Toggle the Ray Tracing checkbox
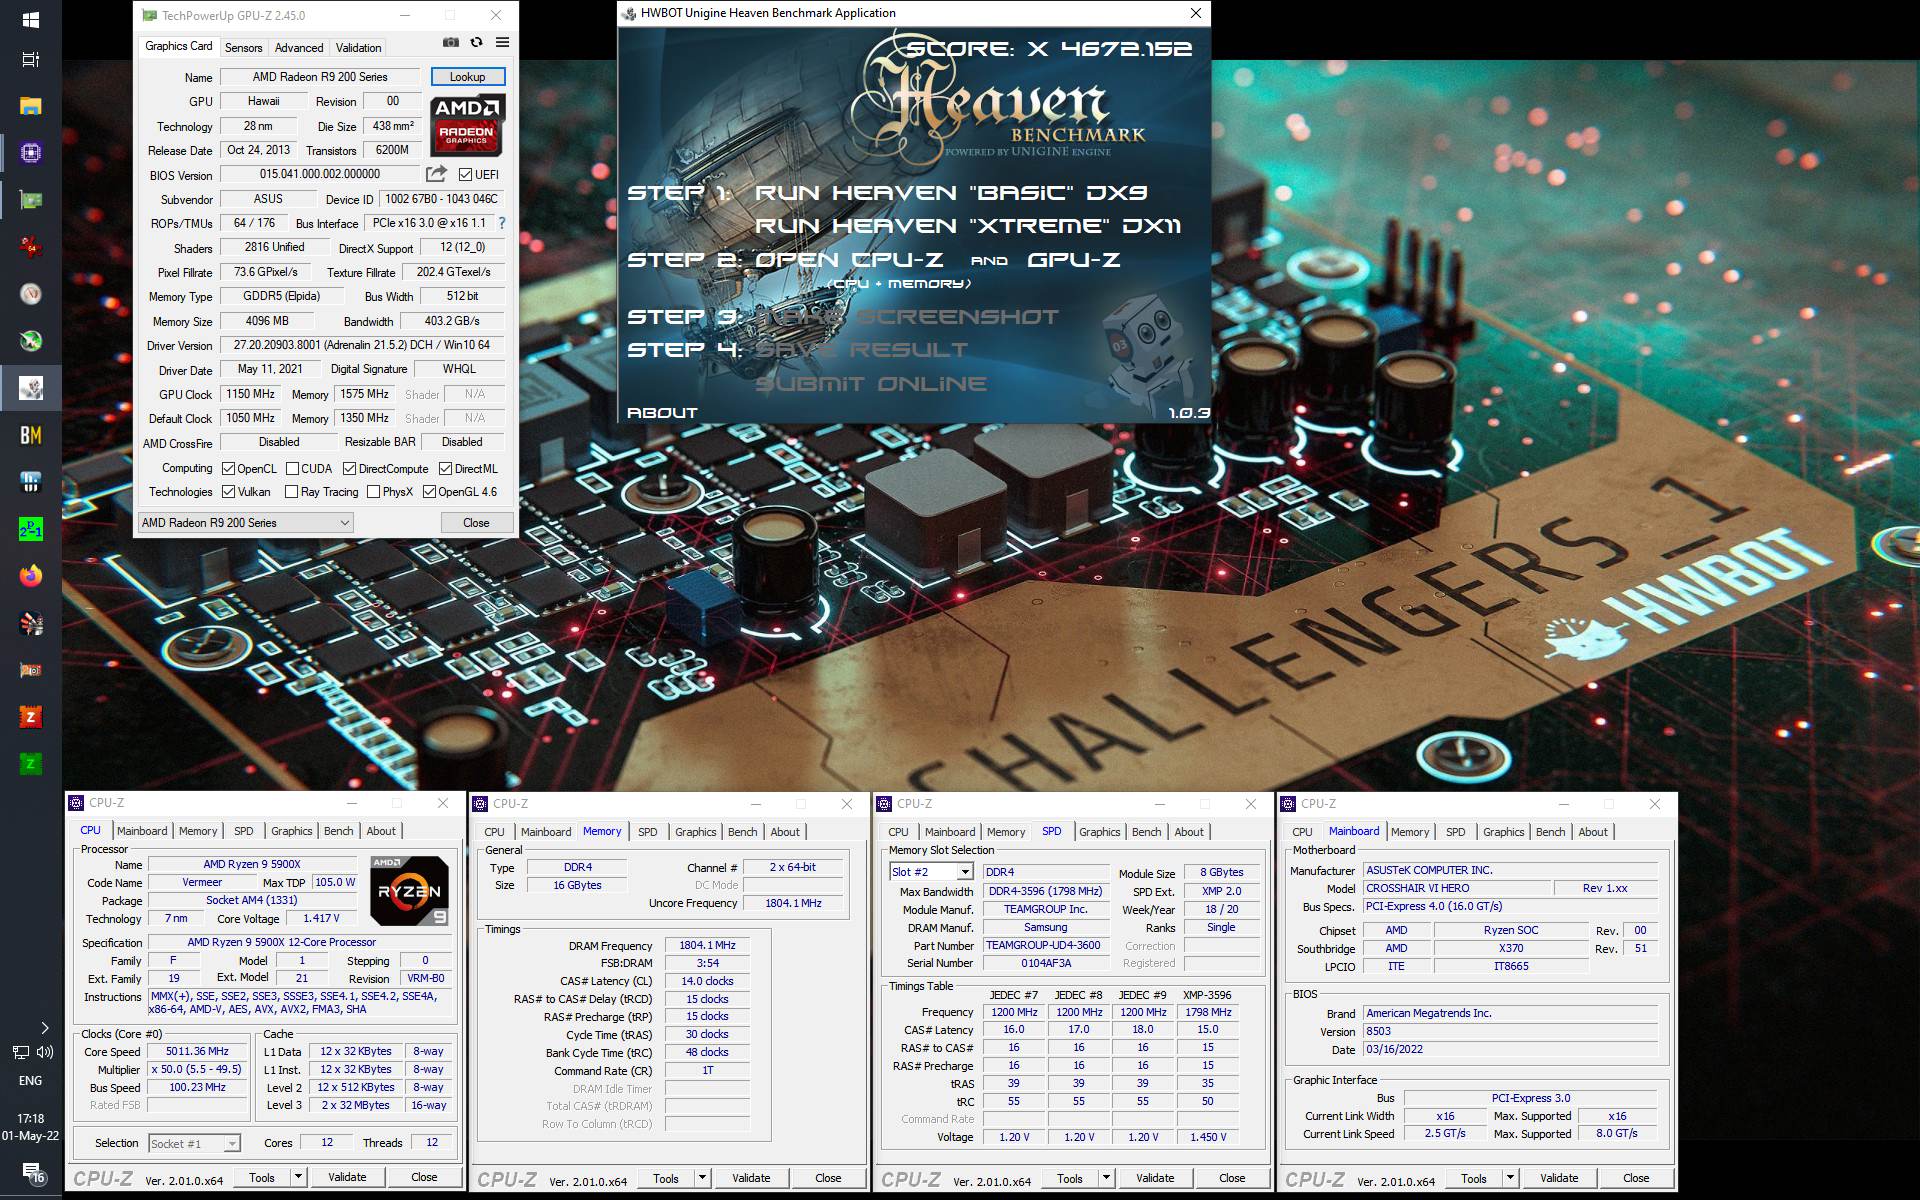 [x=291, y=492]
